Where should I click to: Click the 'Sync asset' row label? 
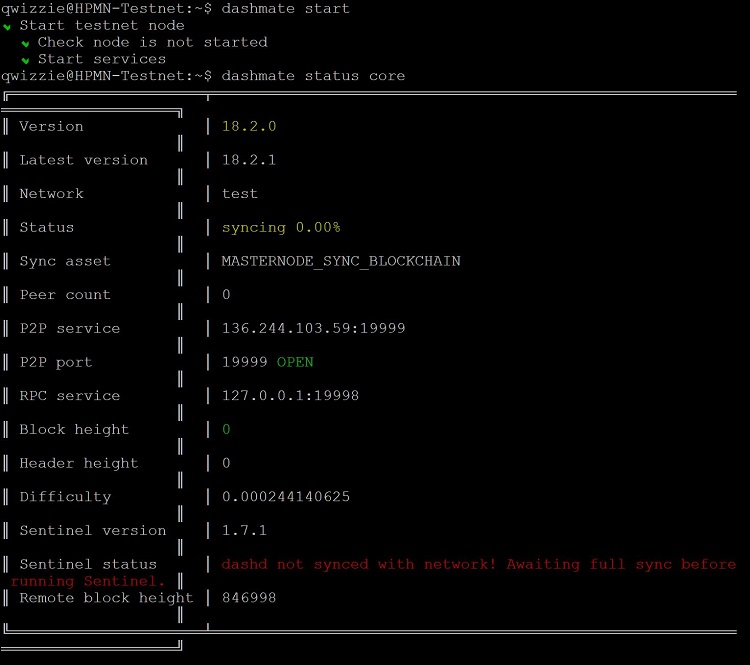click(65, 261)
